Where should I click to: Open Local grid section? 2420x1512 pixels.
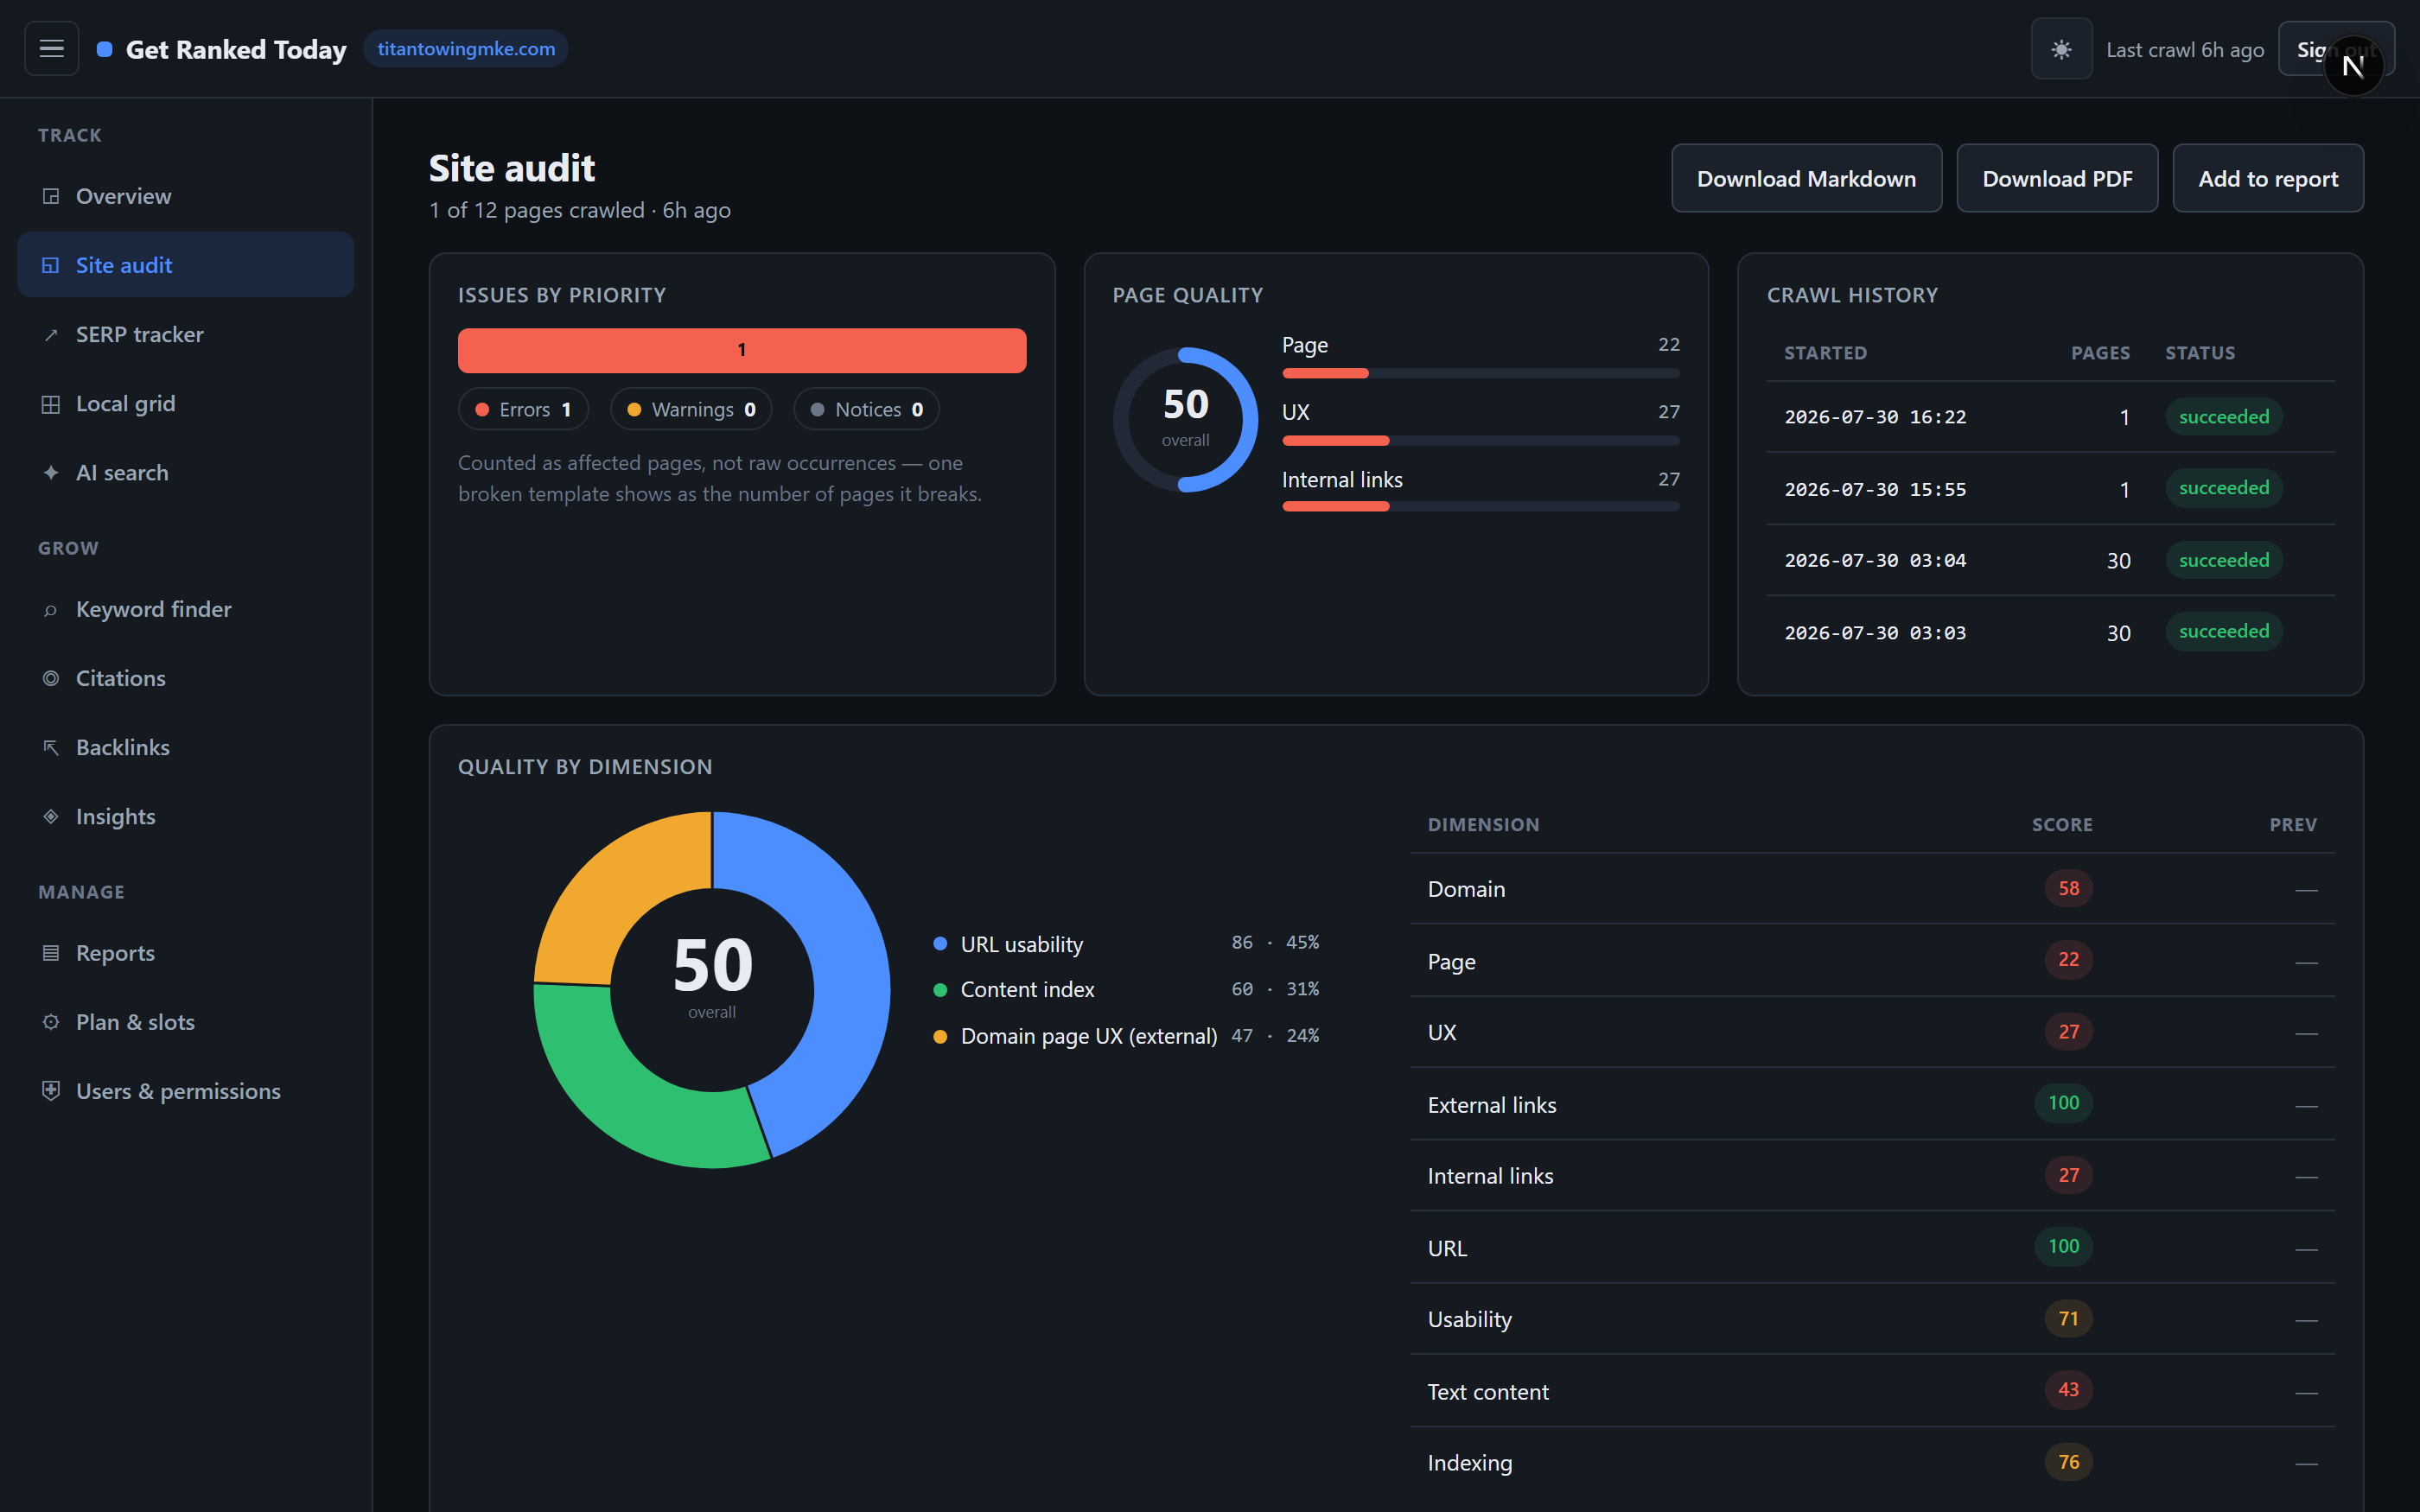coord(186,403)
